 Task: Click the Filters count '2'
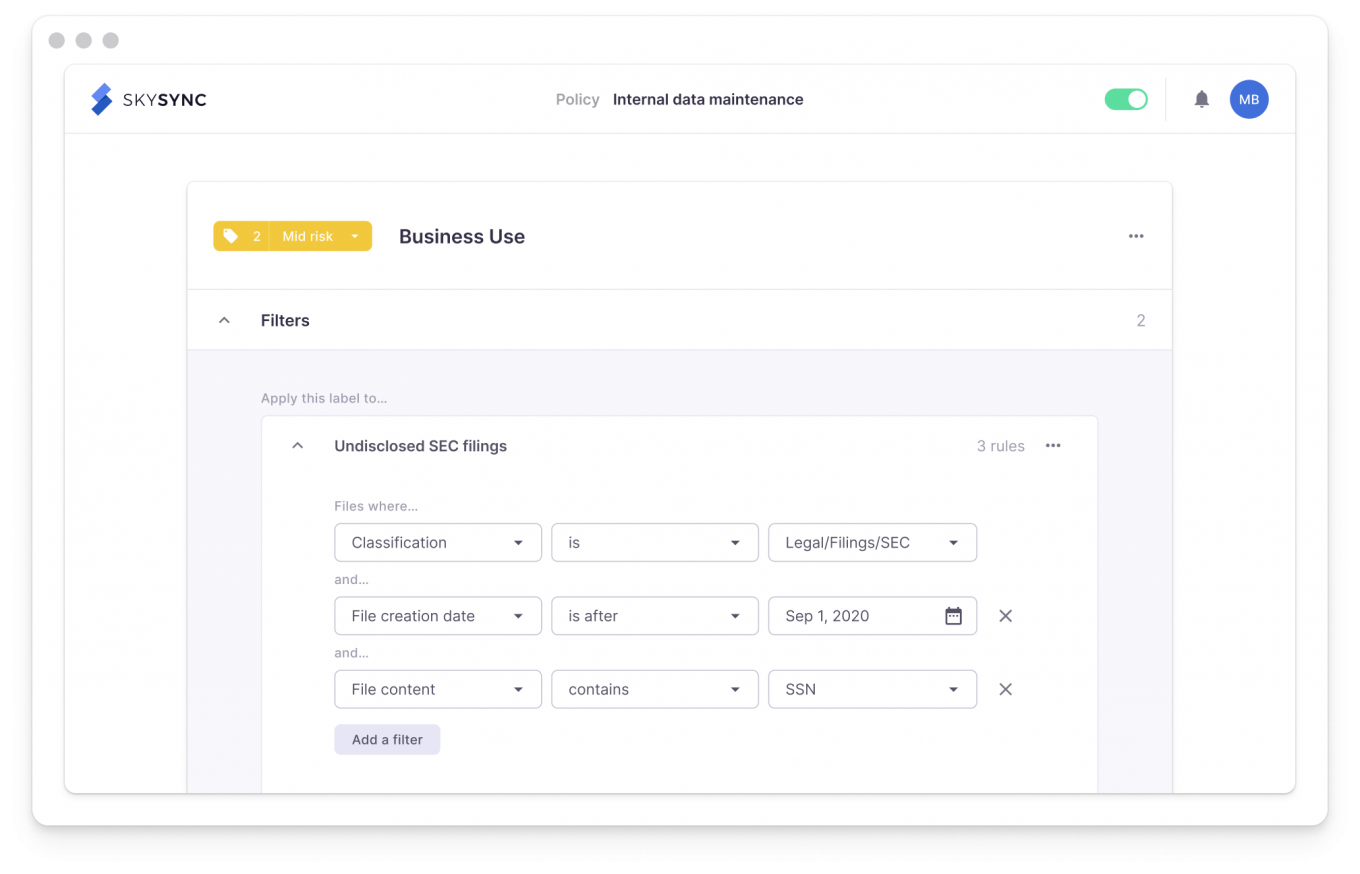pyautogui.click(x=1141, y=320)
